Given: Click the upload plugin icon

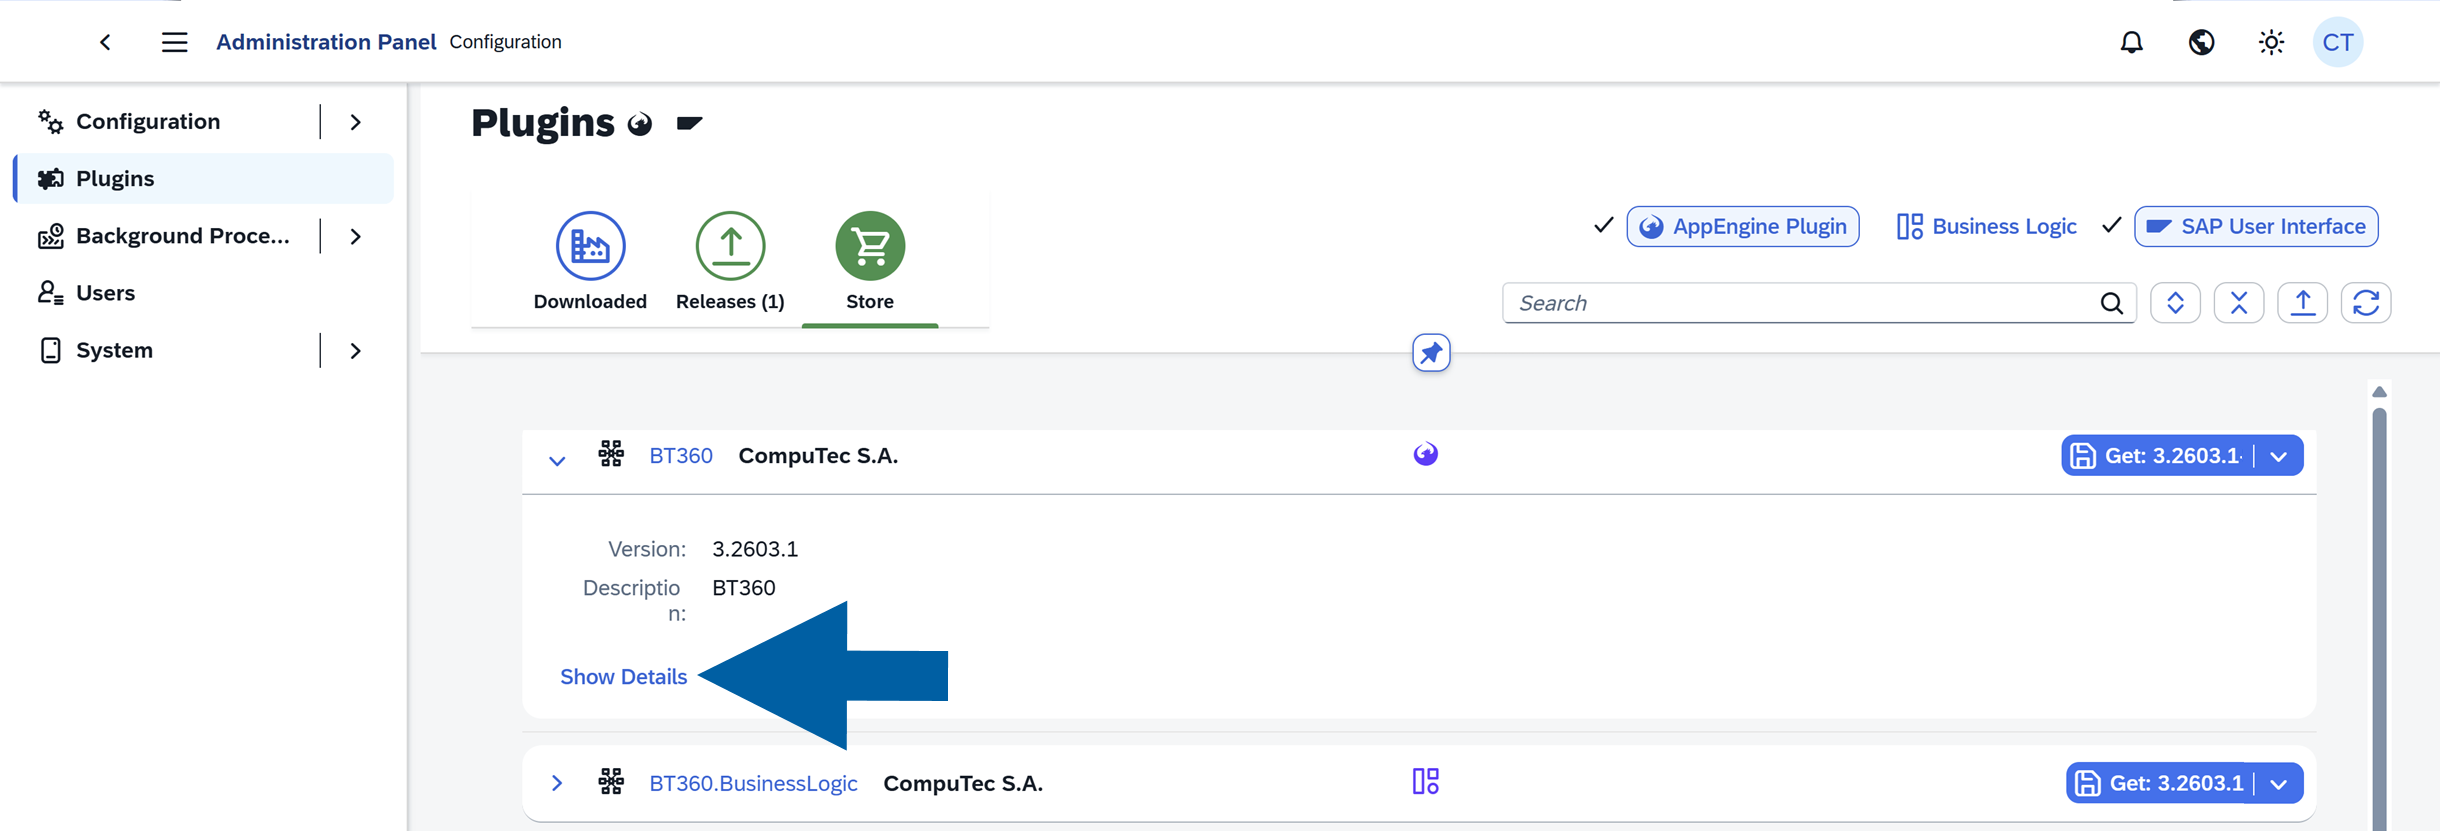Looking at the screenshot, I should pos(2303,303).
